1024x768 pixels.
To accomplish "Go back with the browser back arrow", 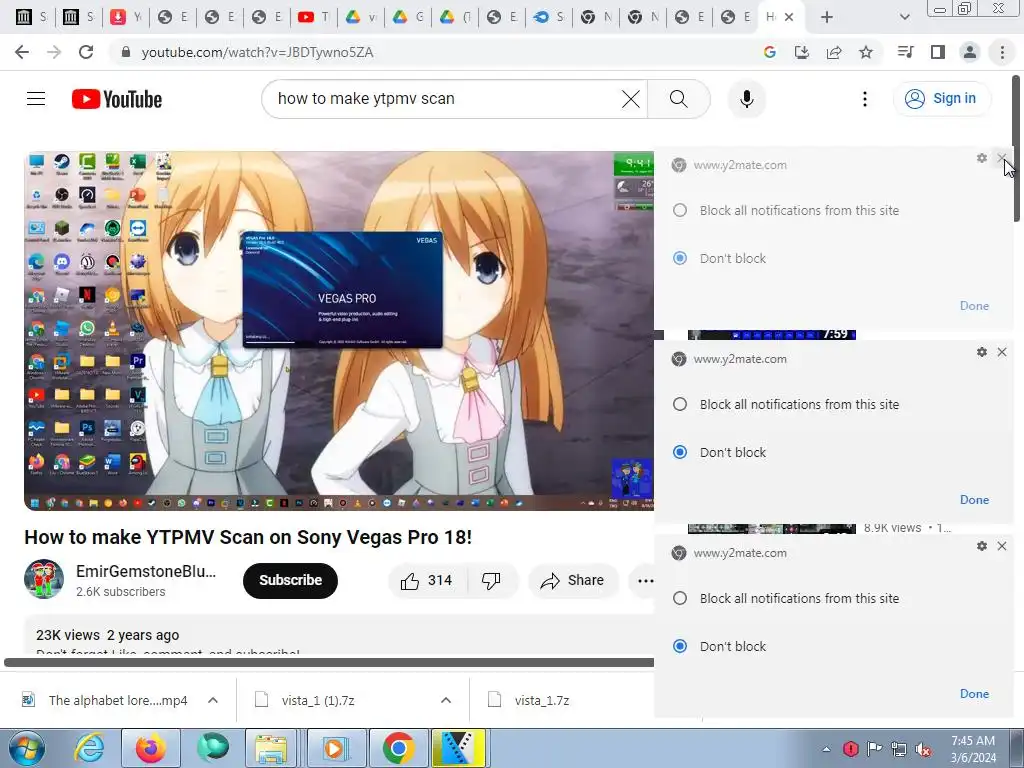I will coord(22,52).
